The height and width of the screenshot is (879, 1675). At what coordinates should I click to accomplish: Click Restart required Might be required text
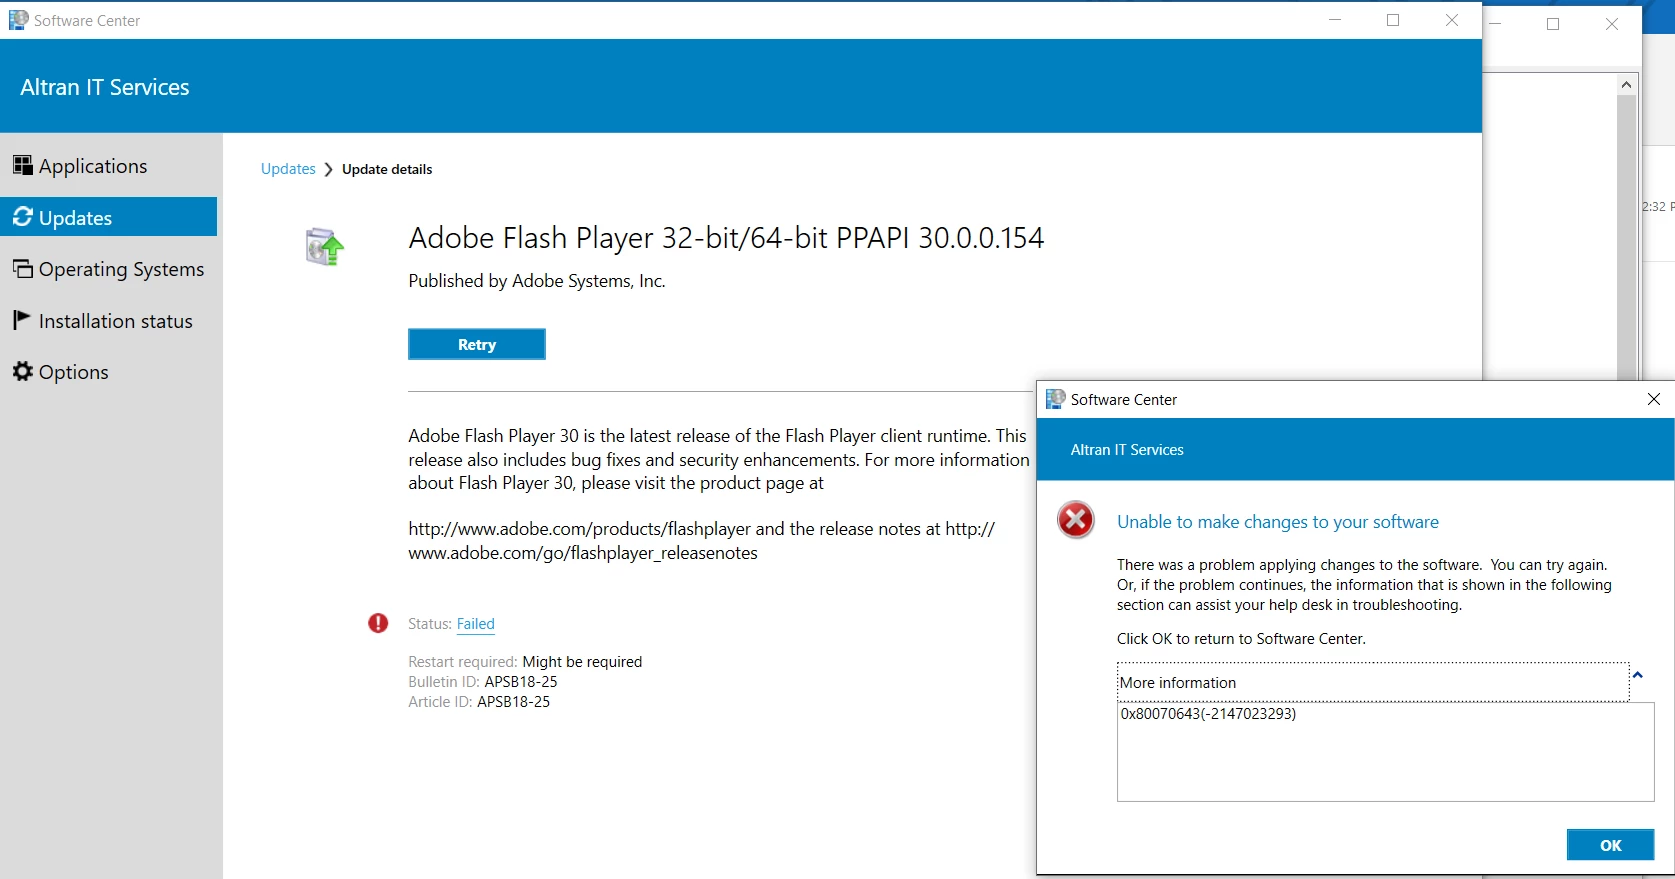click(x=525, y=662)
